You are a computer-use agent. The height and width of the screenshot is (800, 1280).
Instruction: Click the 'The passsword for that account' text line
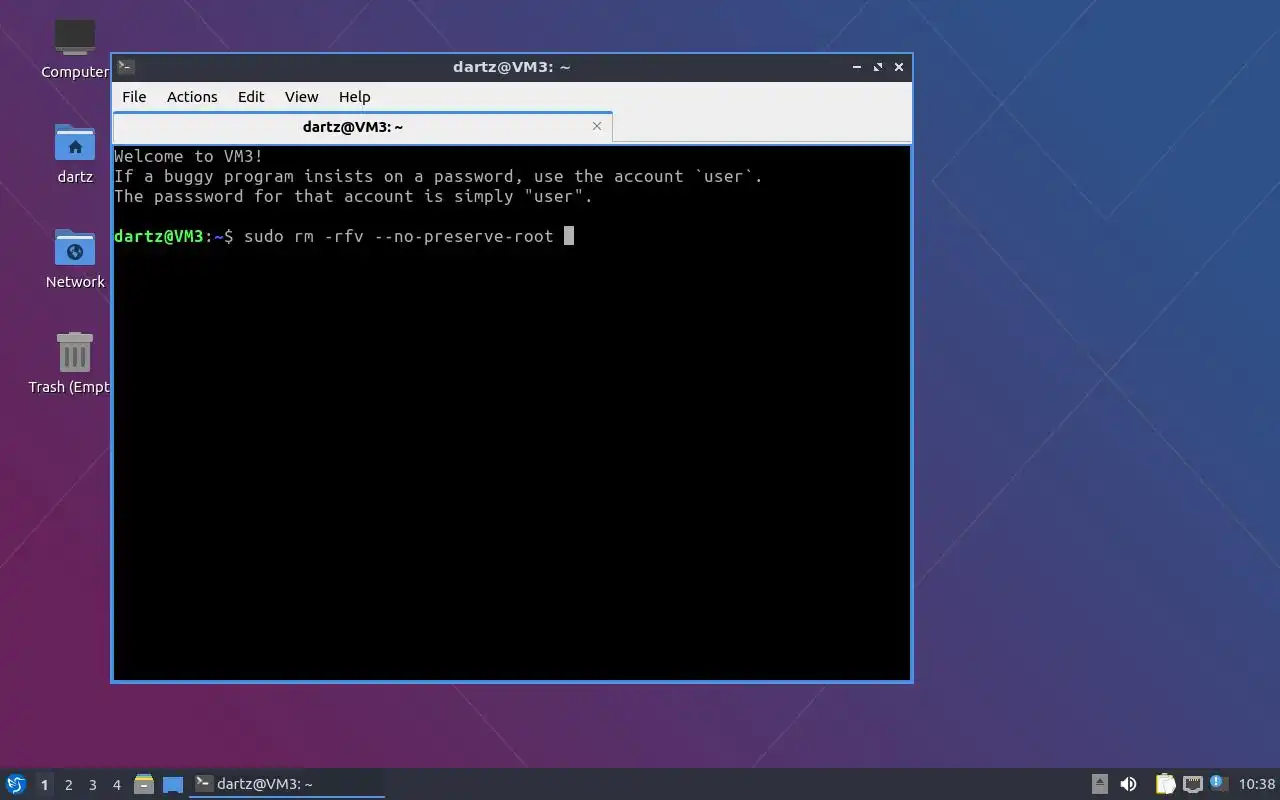click(x=353, y=196)
